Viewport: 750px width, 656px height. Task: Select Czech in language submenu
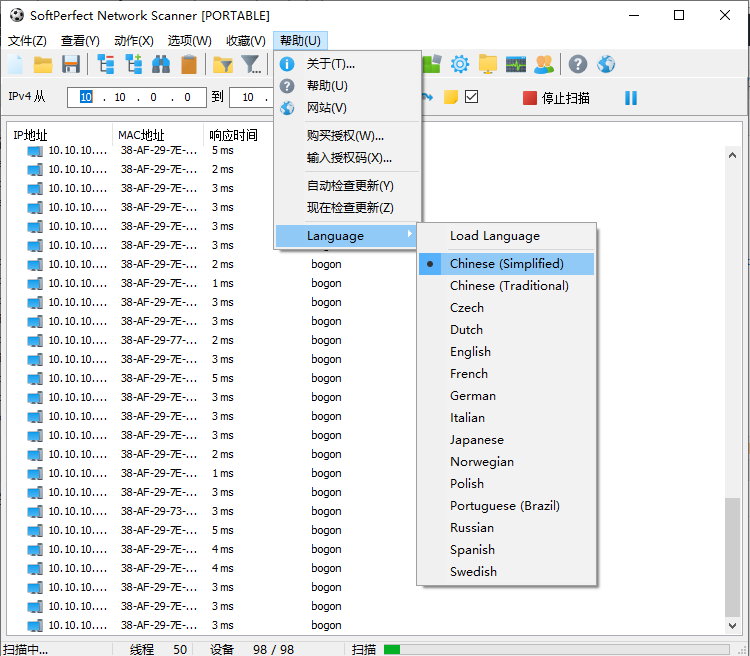point(507,308)
